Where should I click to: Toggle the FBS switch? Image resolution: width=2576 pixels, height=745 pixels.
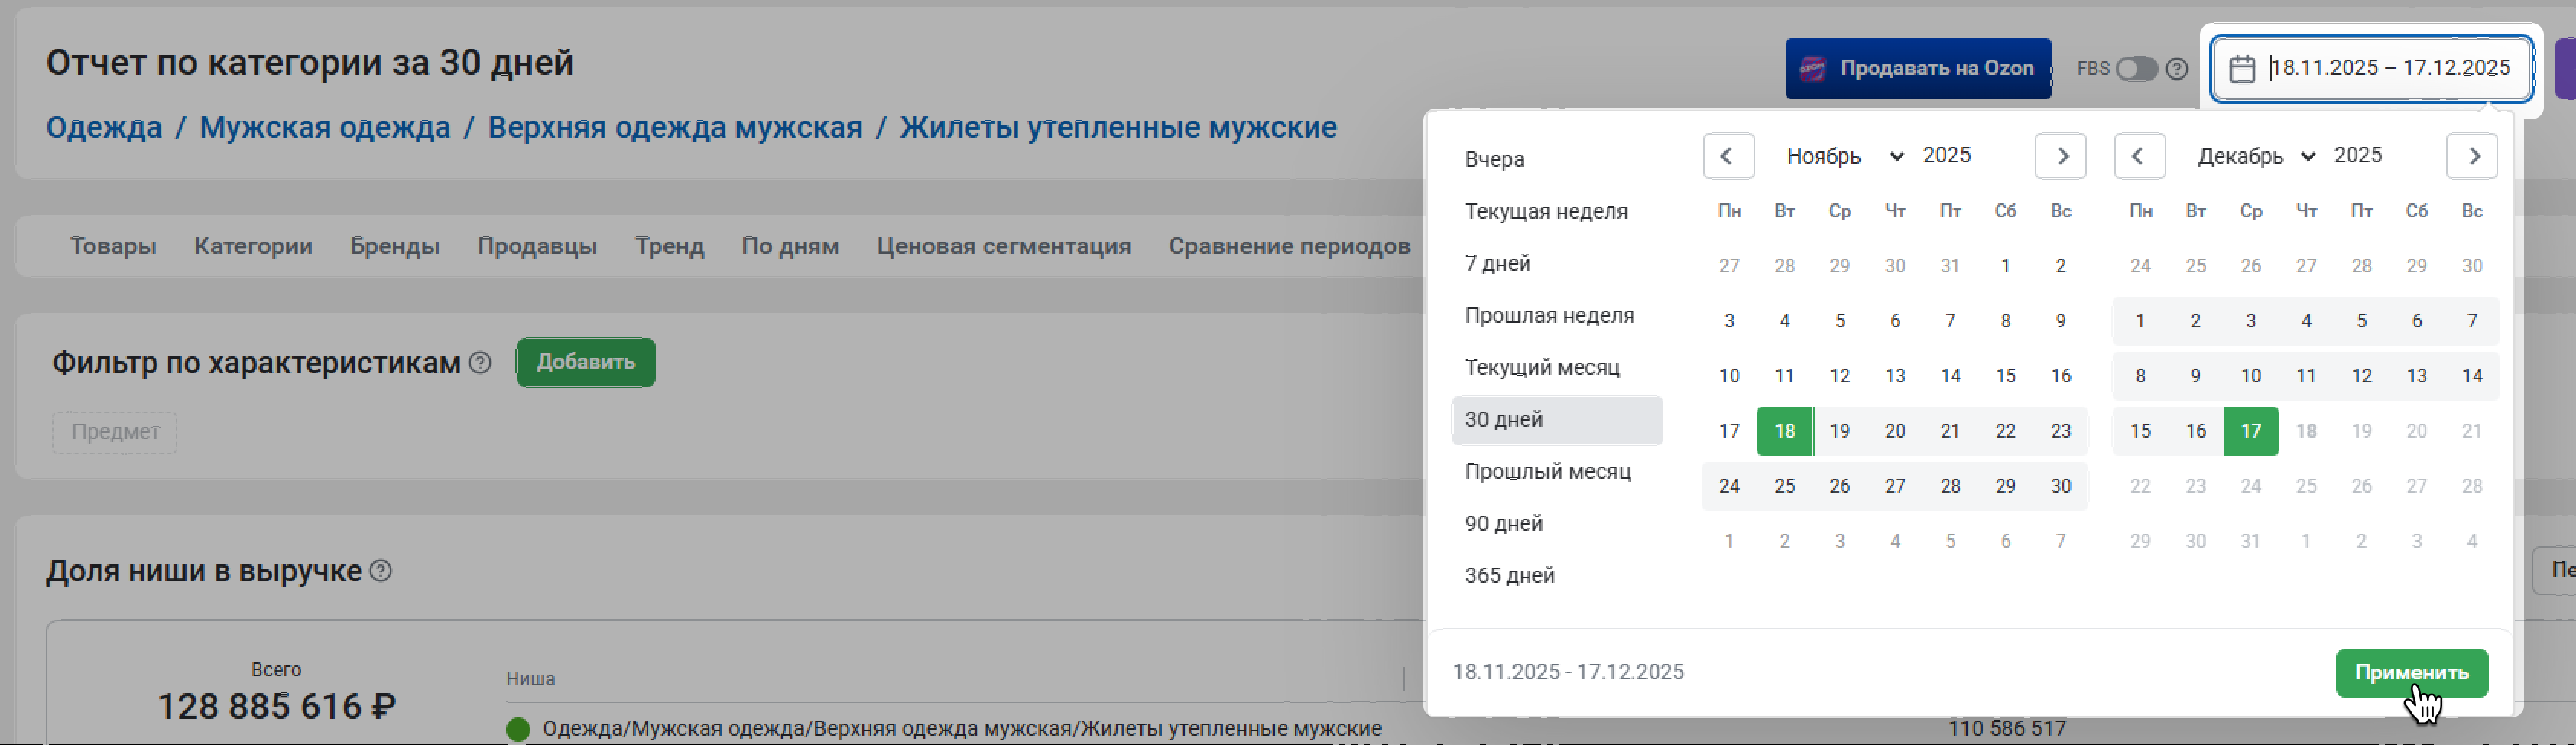click(x=2136, y=69)
